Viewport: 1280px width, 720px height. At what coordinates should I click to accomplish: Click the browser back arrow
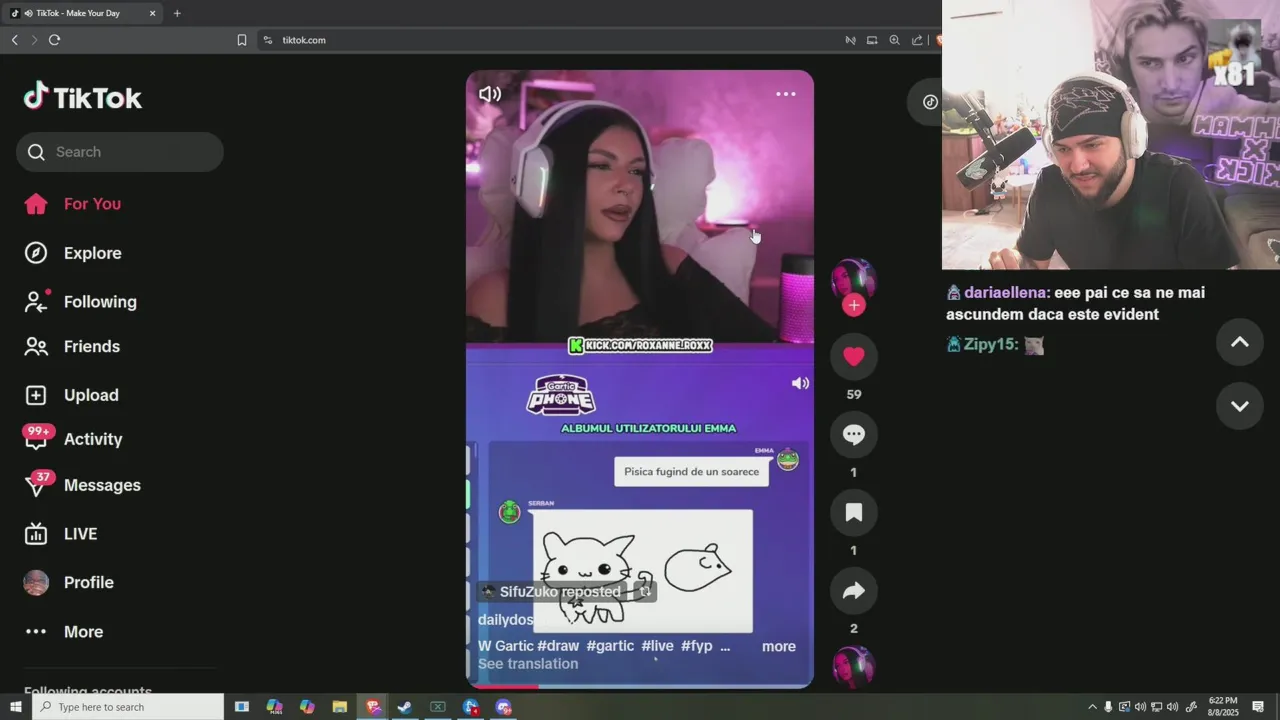point(14,40)
